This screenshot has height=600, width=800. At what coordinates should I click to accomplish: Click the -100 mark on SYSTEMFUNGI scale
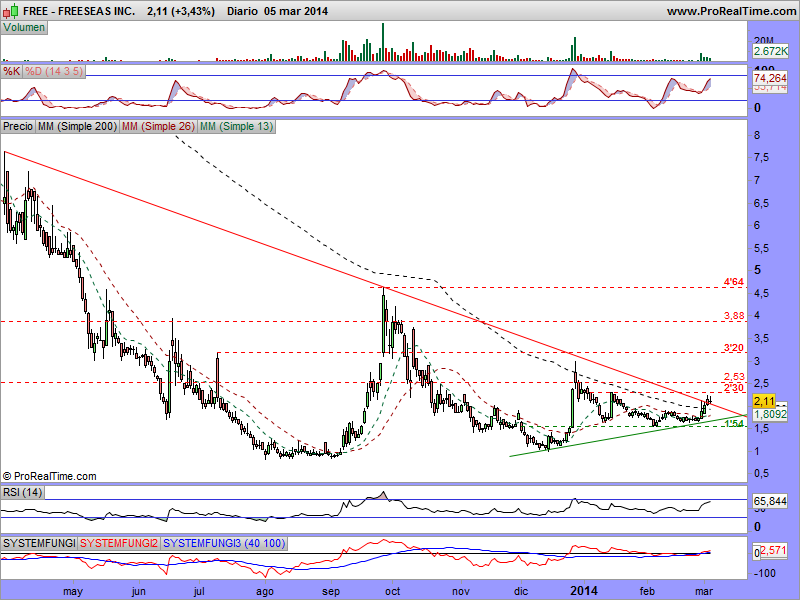[765, 573]
